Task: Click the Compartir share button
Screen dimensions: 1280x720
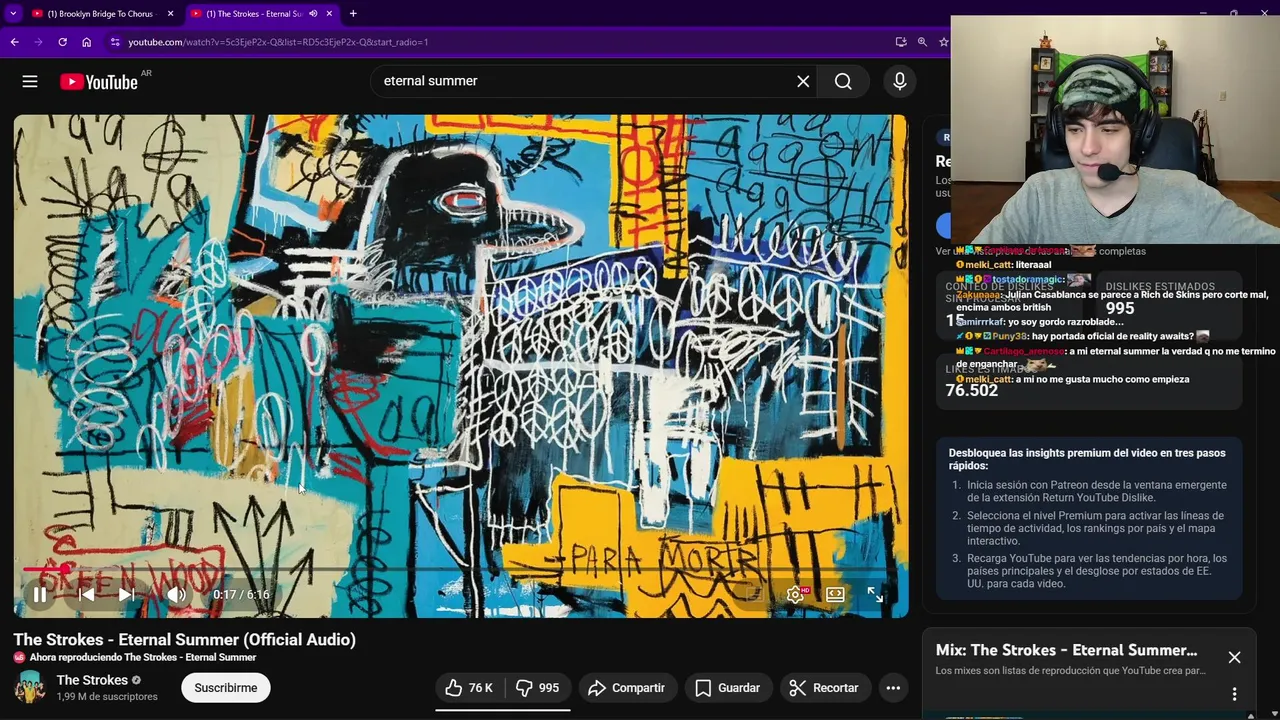Action: [x=626, y=688]
